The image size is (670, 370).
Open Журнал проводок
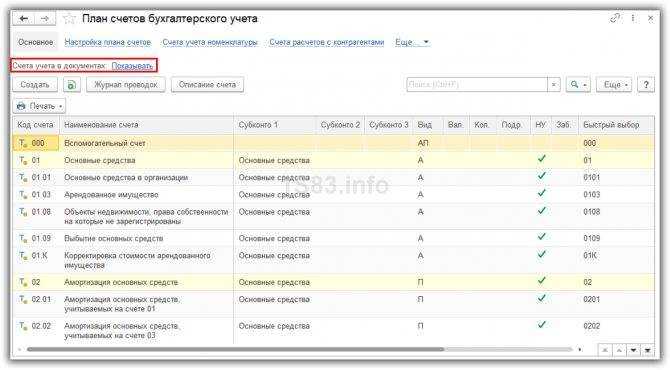[x=126, y=85]
